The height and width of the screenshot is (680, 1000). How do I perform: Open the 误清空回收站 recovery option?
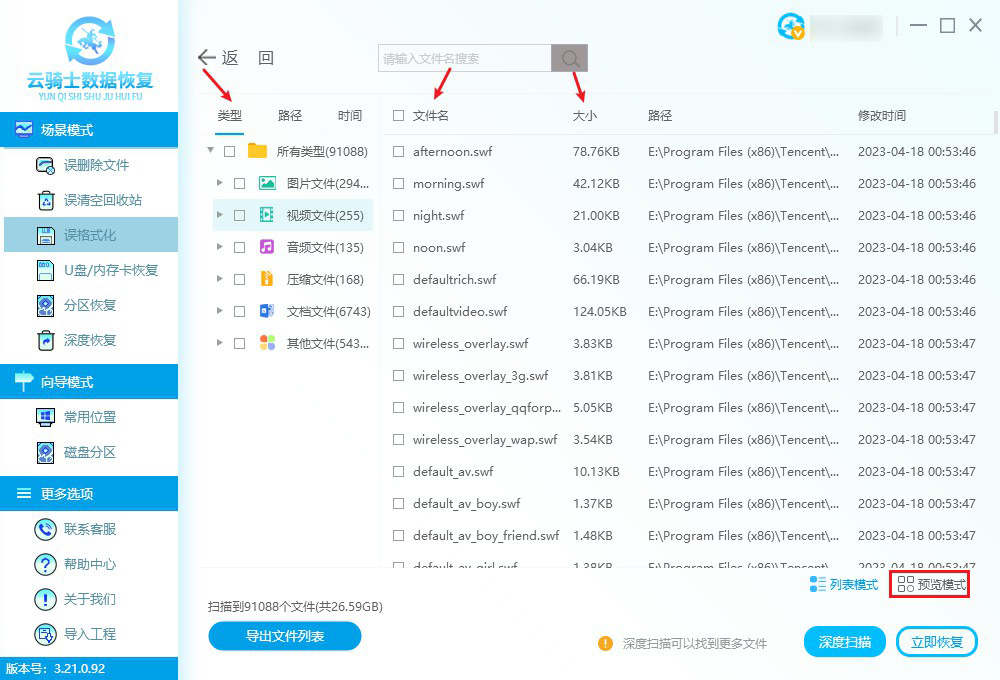click(x=45, y=200)
